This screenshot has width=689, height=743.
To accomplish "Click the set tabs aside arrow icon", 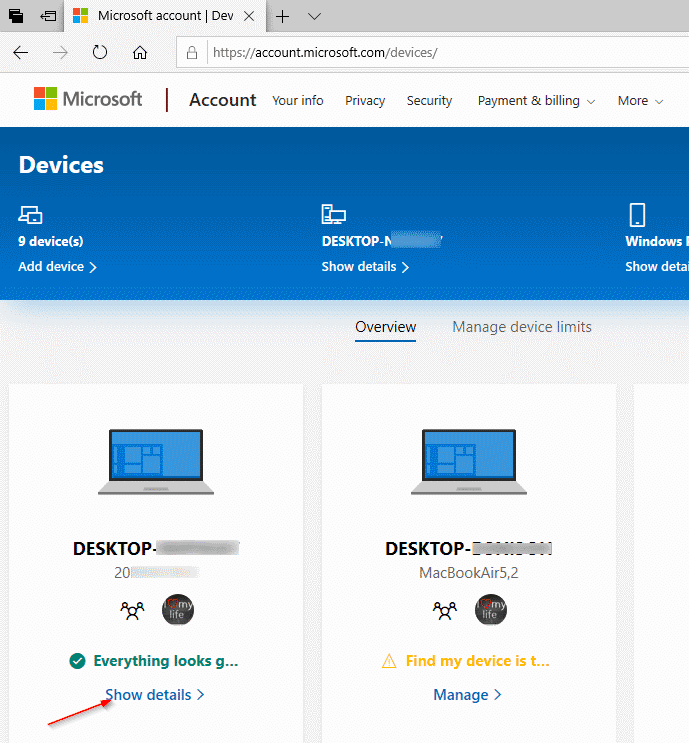I will pyautogui.click(x=48, y=17).
